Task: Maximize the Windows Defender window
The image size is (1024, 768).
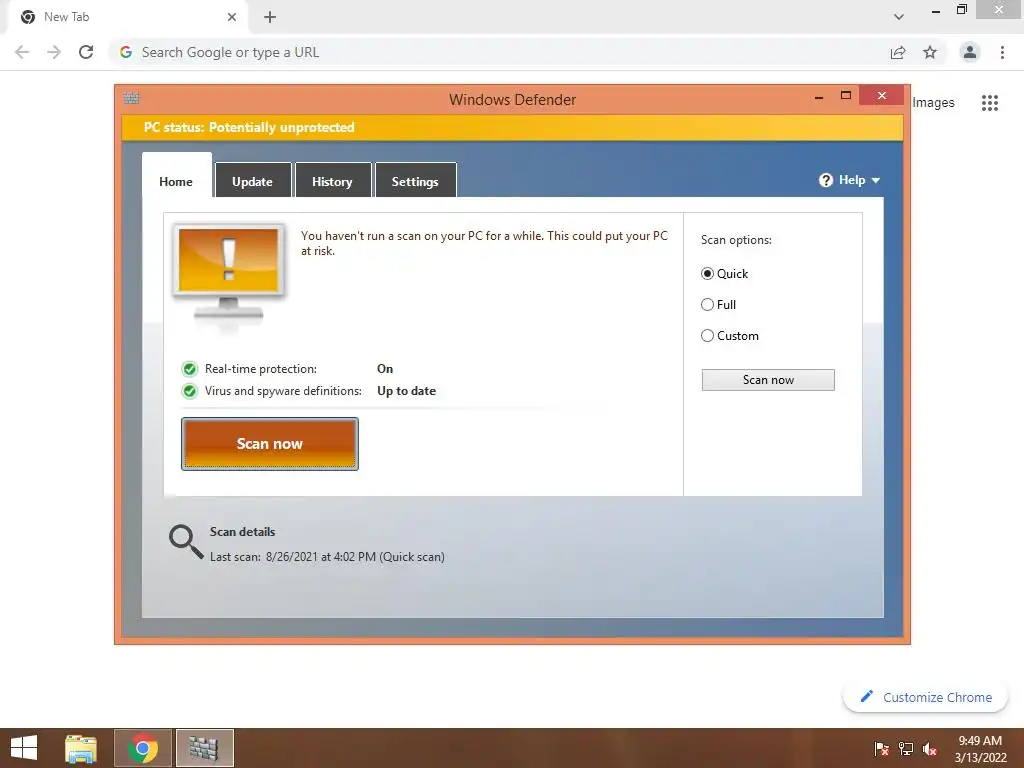Action: coord(846,95)
